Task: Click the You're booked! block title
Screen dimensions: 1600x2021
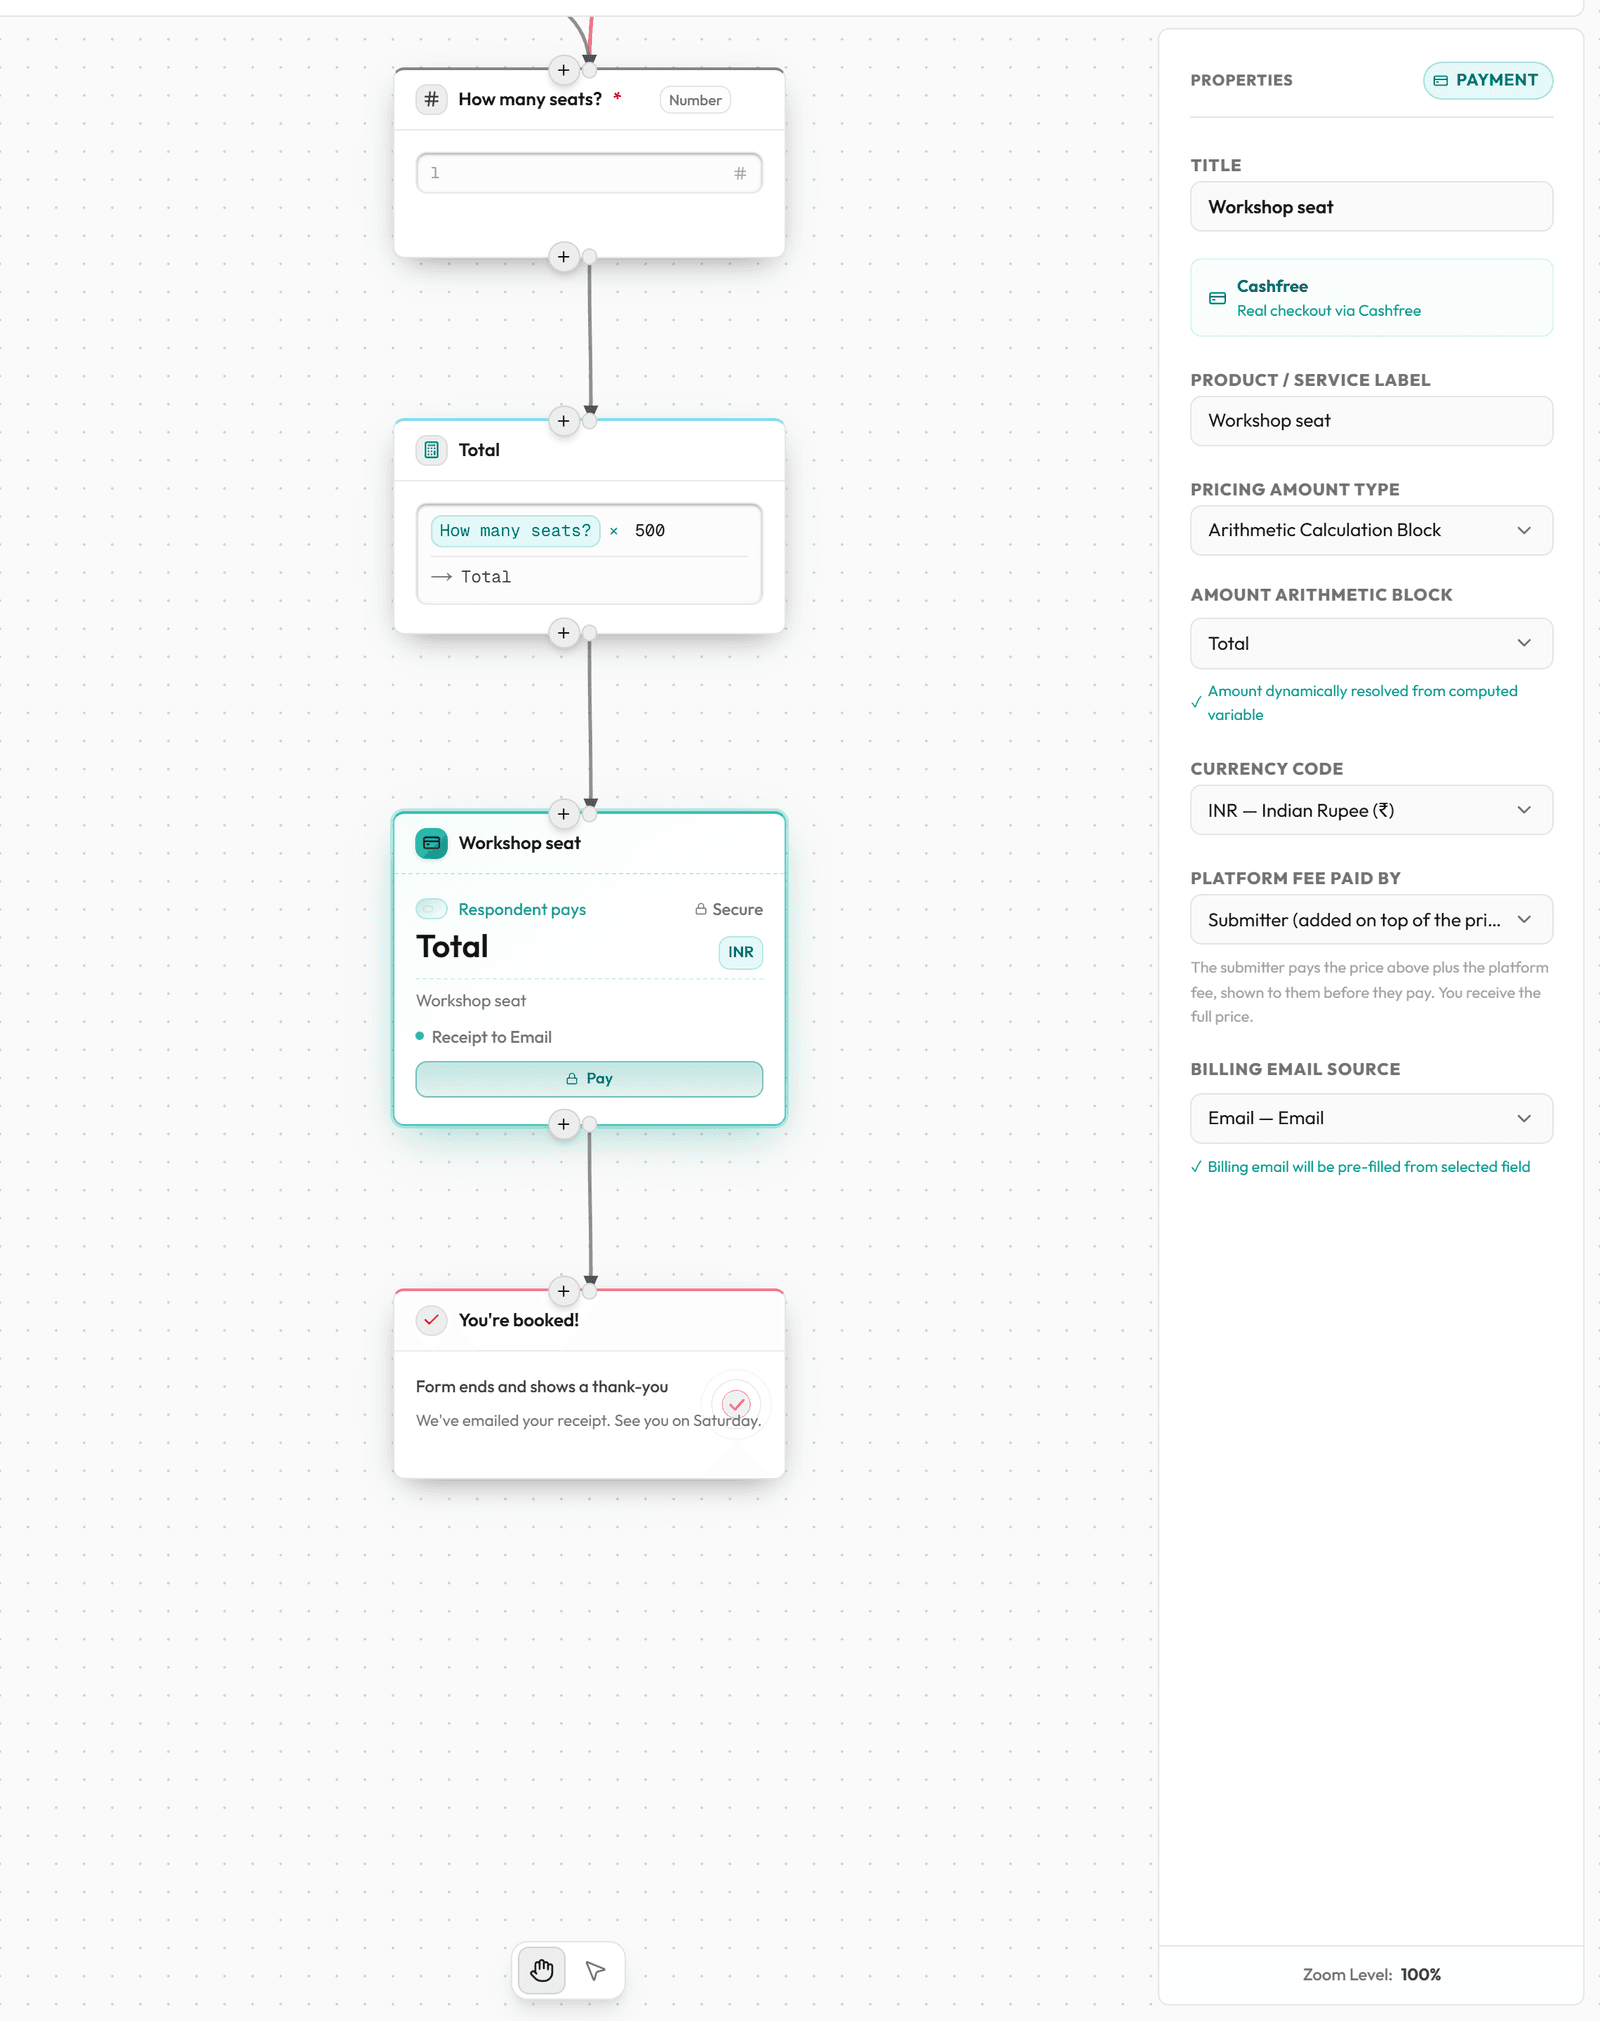Action: click(x=519, y=1320)
